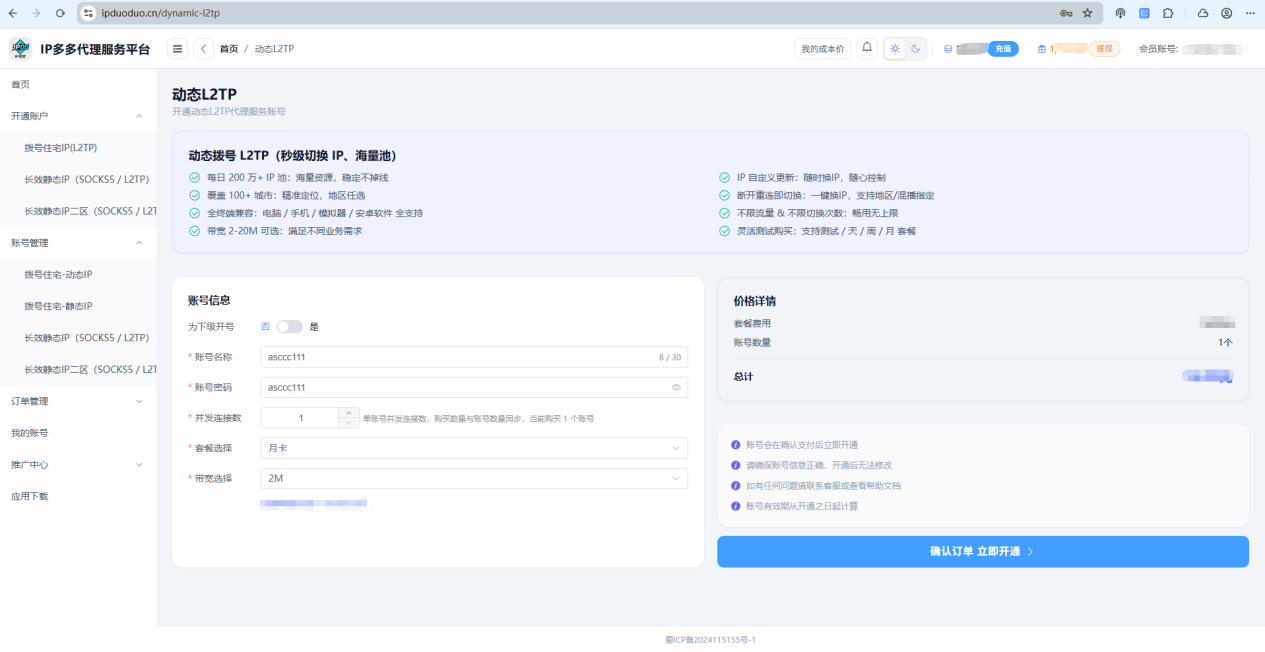Viewport: 1265px width, 652px height.
Task: Increase 并发连接数 with up arrow
Action: (x=348, y=412)
